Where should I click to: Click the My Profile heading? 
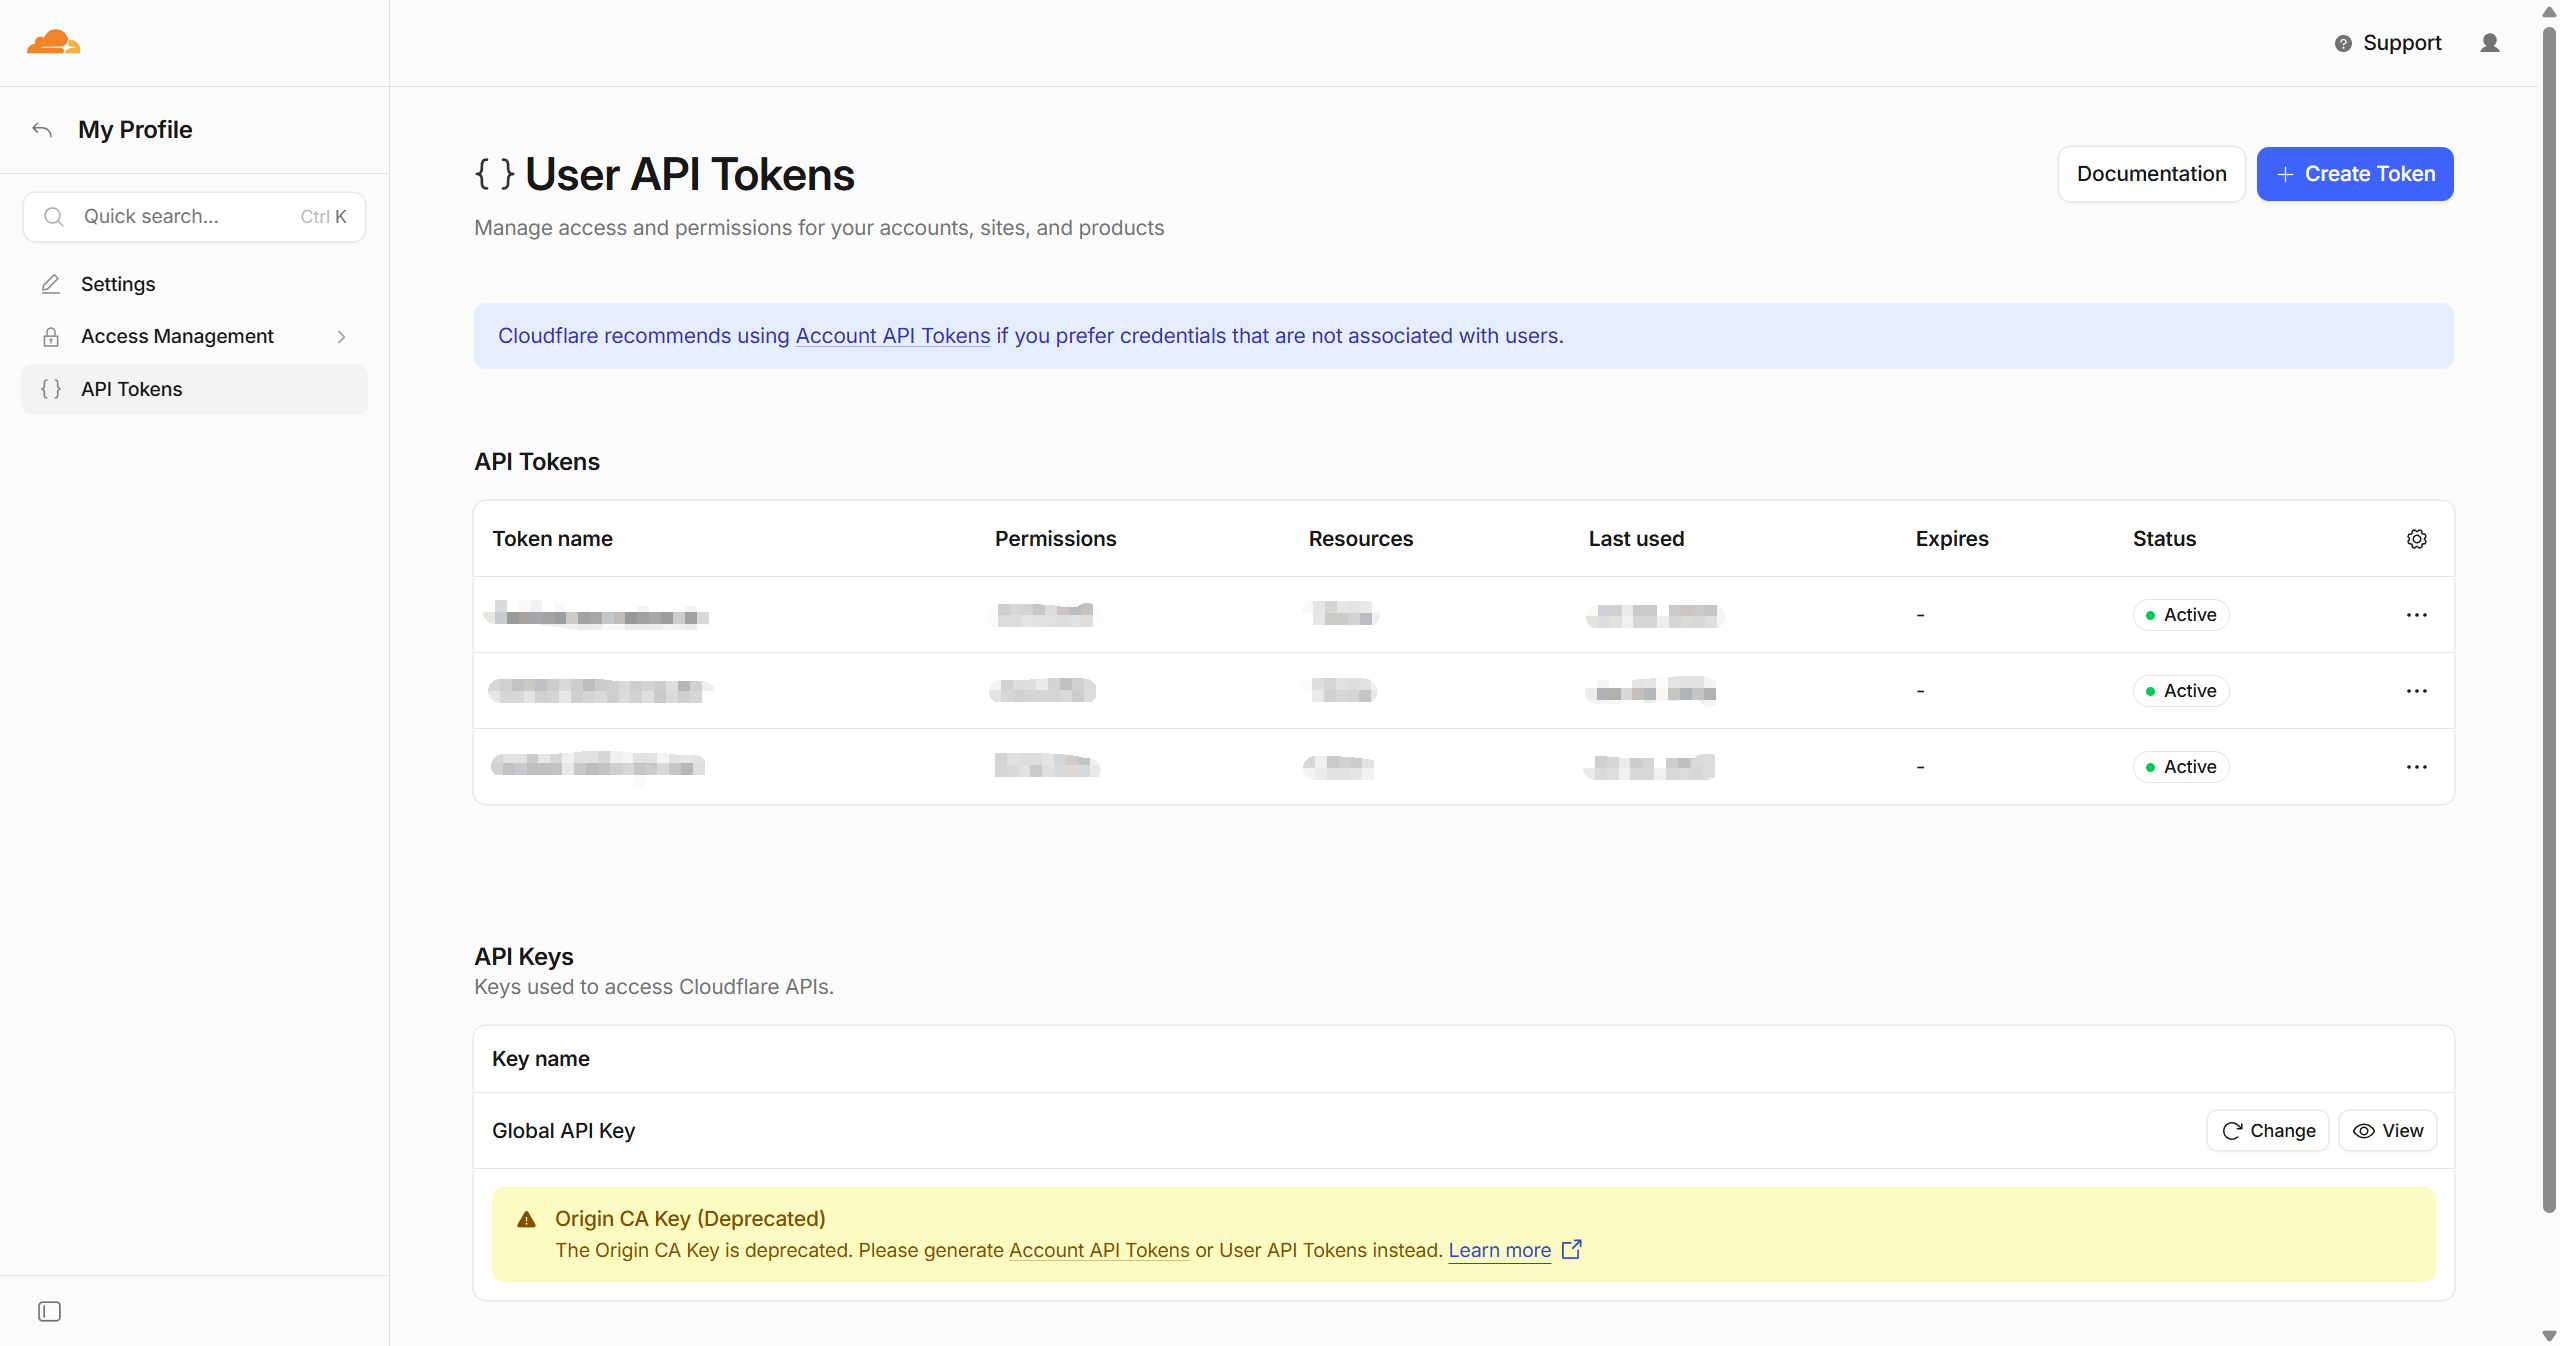click(x=135, y=130)
